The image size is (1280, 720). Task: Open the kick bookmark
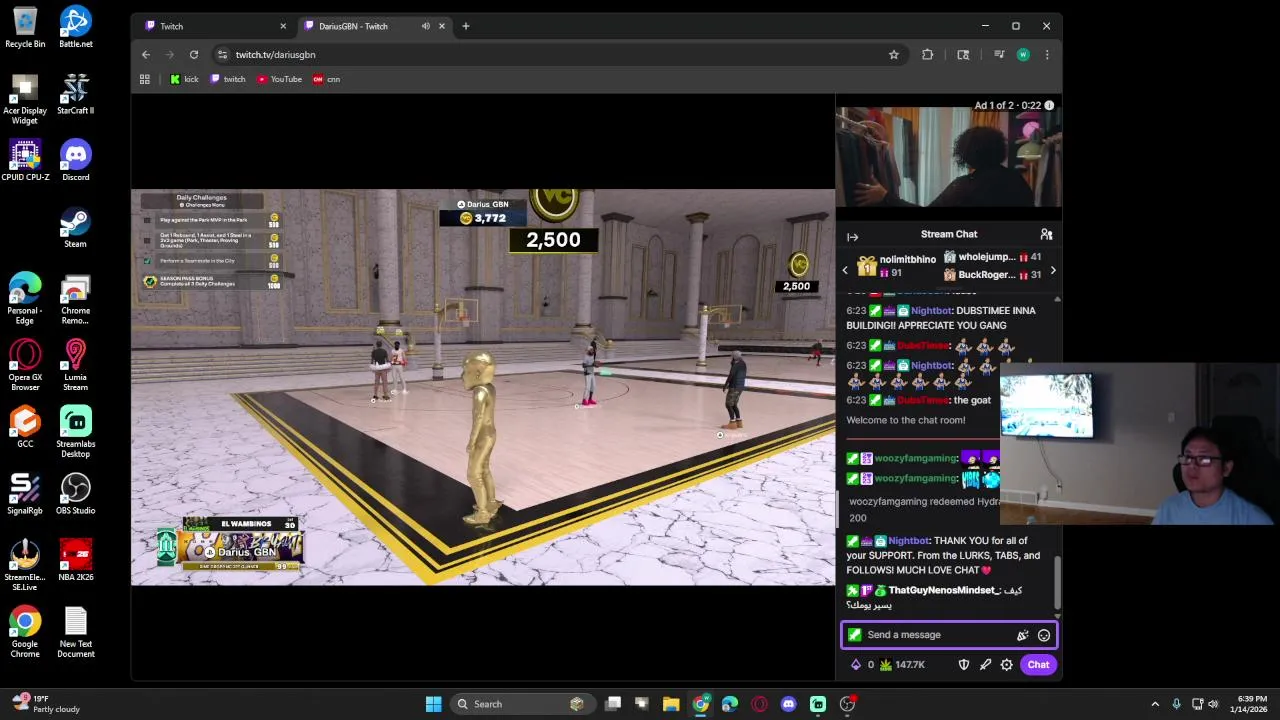[184, 79]
